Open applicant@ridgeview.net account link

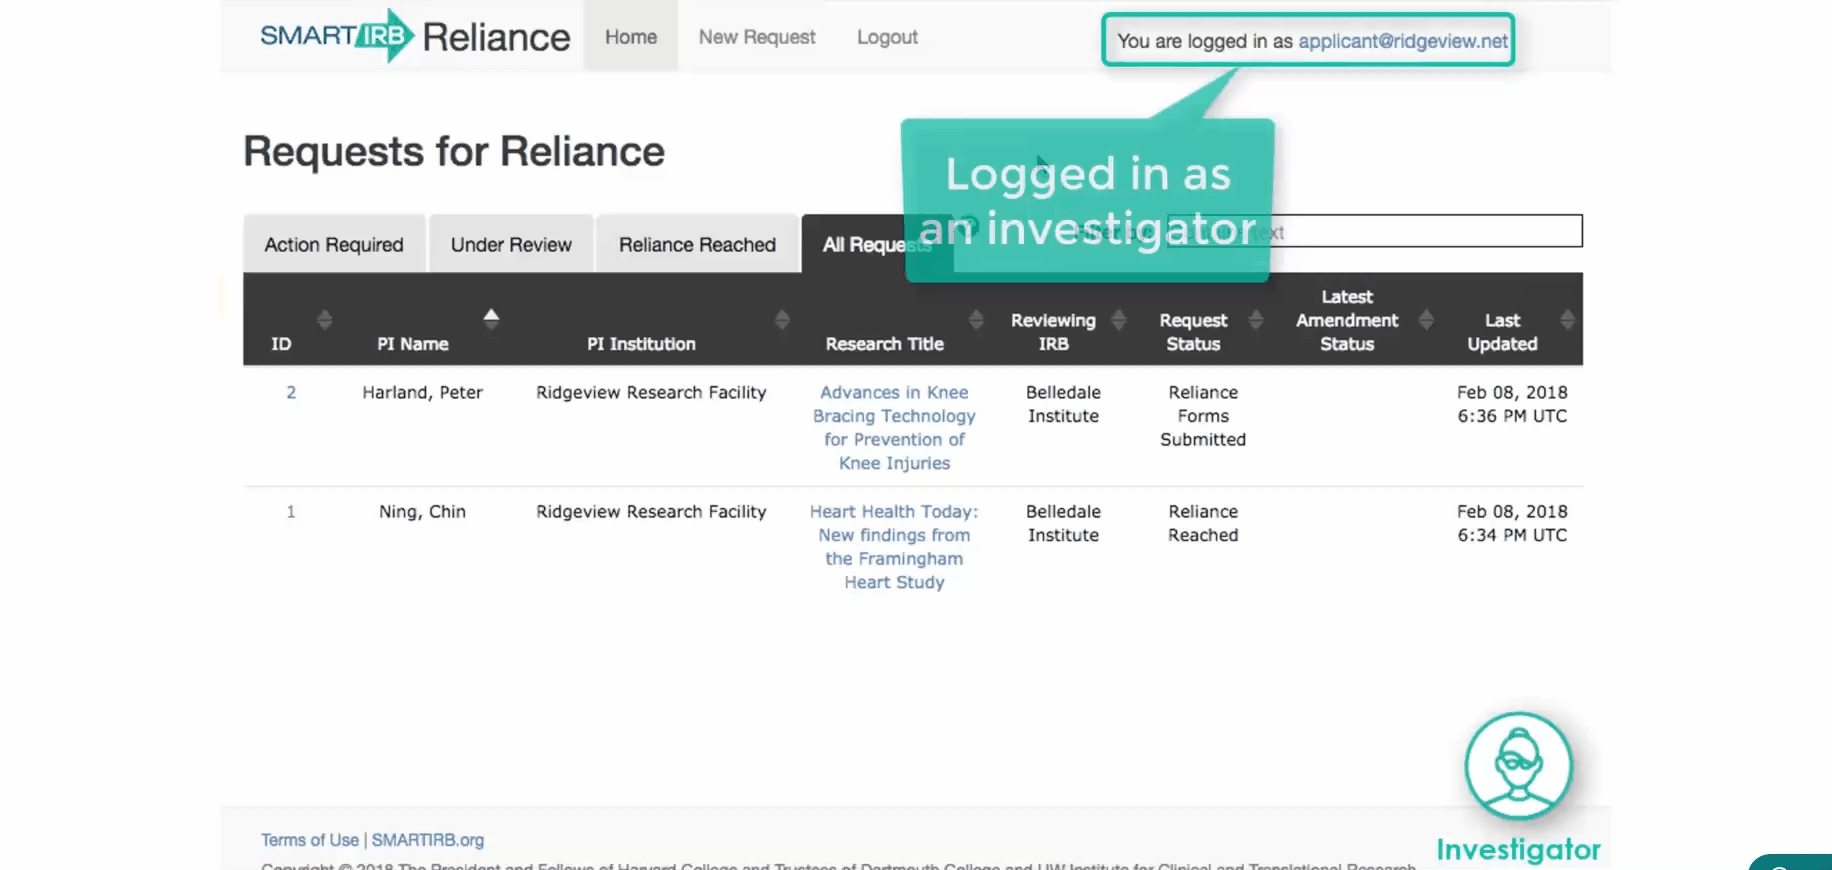[x=1403, y=41]
